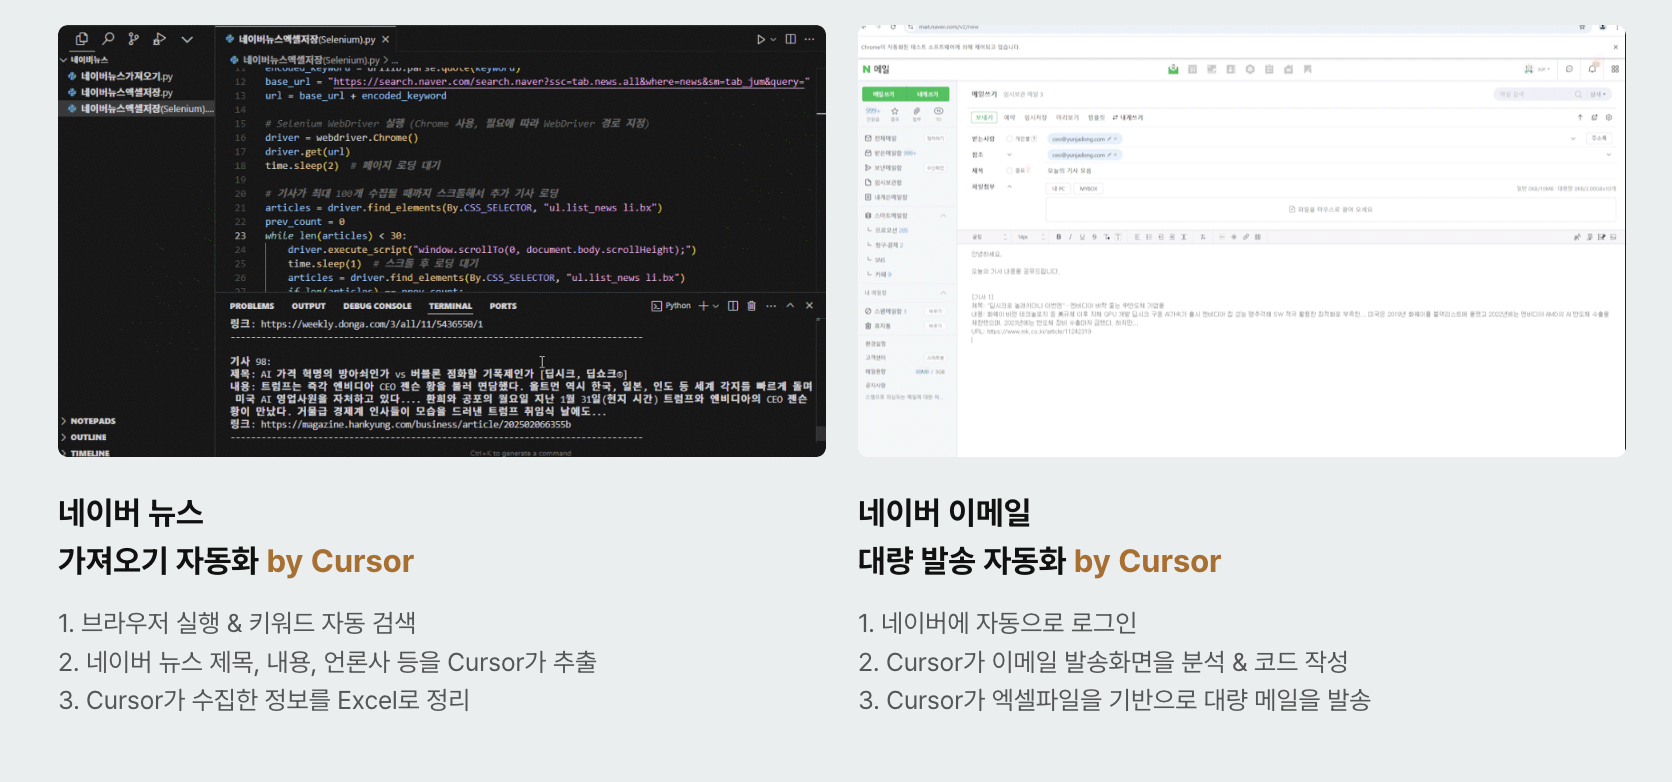Open the Source Control branch icon in Cursor
1672x782 pixels.
[134, 39]
